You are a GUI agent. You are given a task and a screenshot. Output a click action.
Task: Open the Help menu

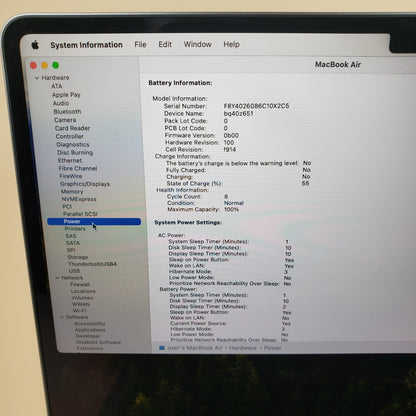tap(231, 44)
